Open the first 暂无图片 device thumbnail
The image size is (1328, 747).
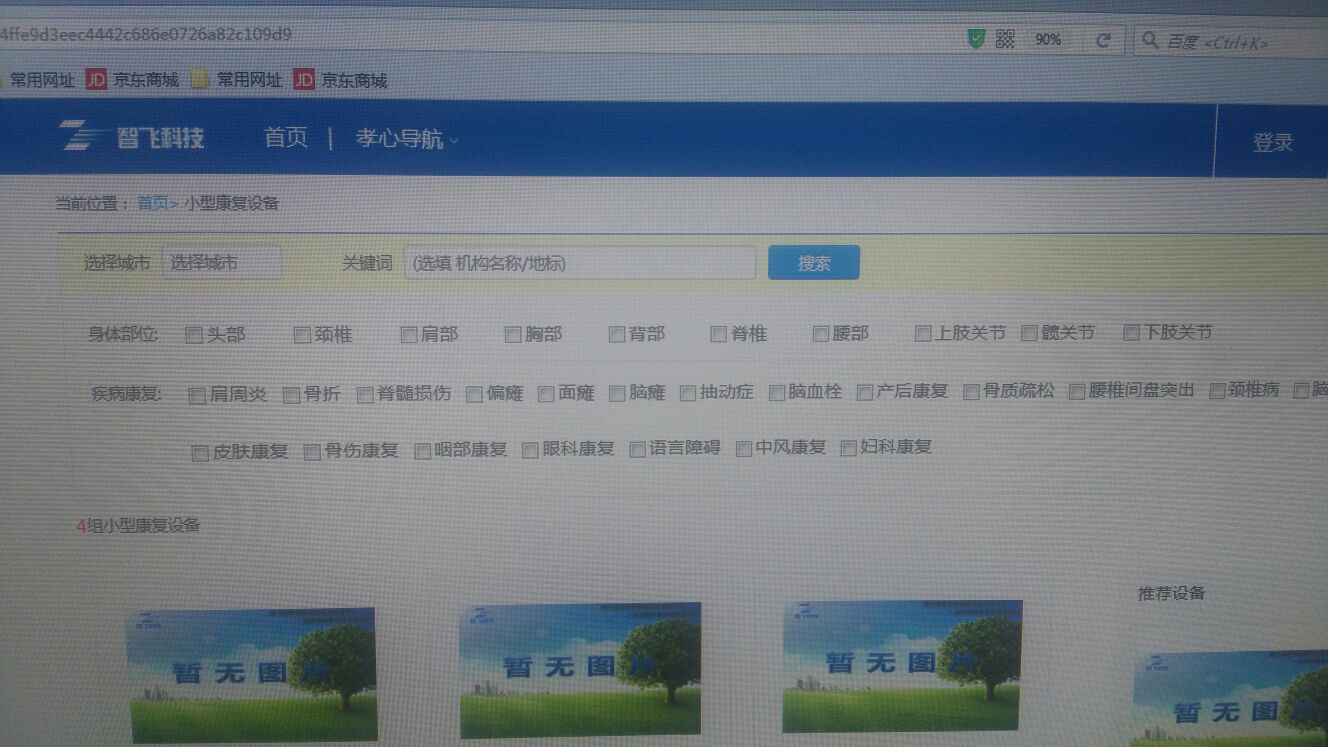[251, 674]
